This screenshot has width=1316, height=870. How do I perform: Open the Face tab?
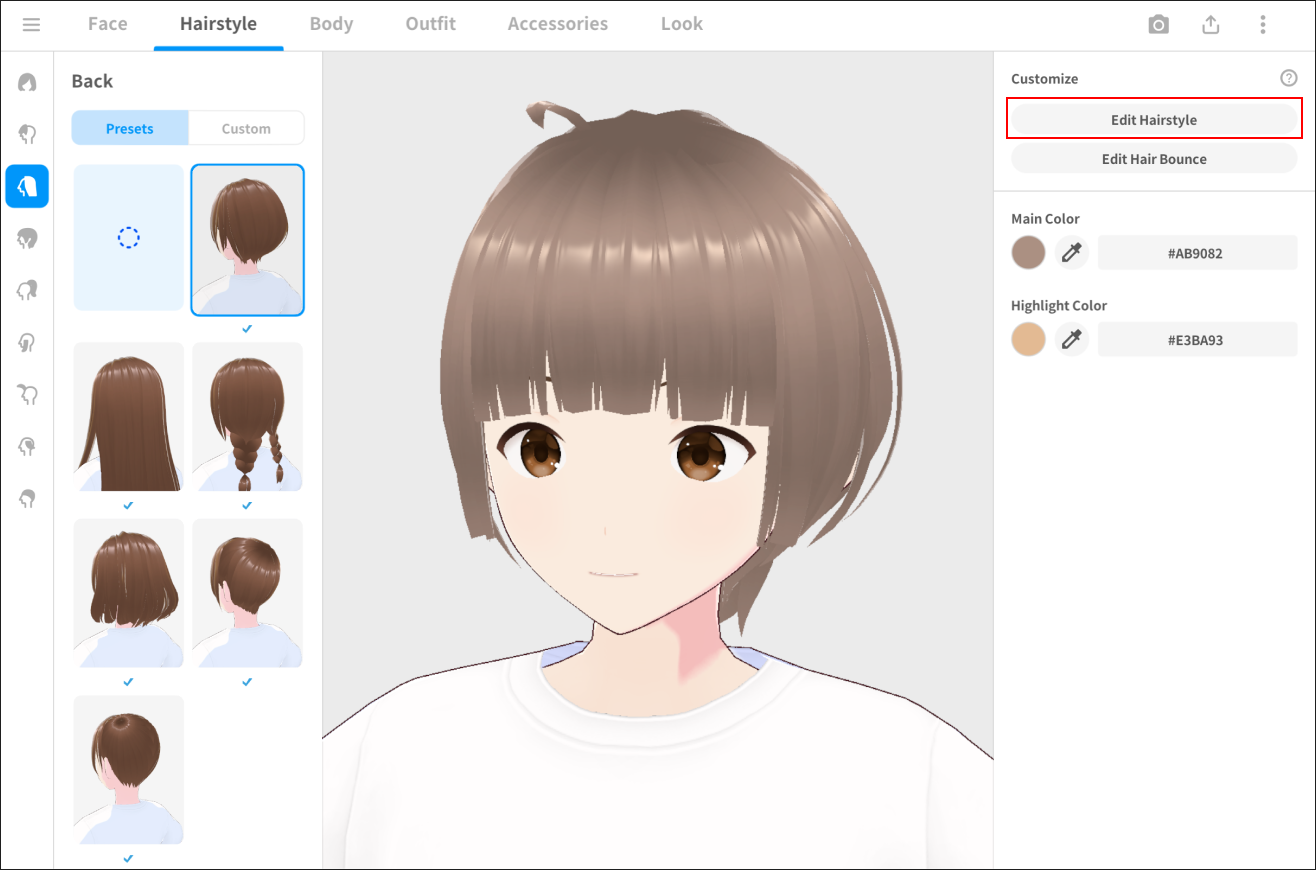(107, 24)
